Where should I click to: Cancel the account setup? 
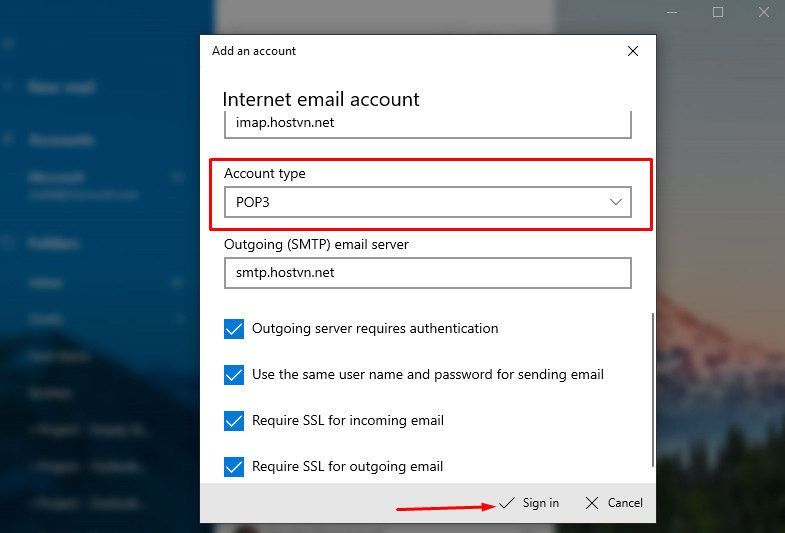(x=614, y=503)
